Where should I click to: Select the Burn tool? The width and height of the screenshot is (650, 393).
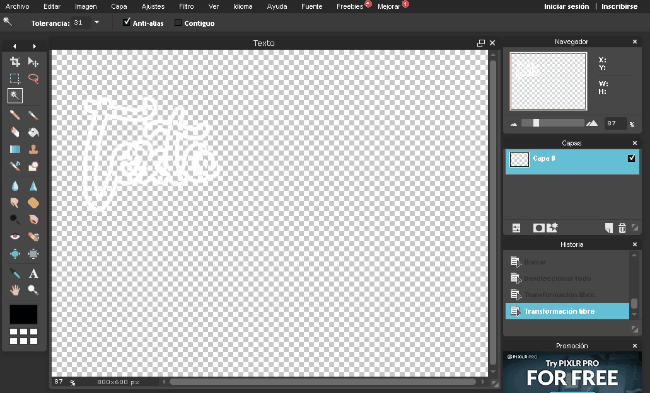point(33,219)
